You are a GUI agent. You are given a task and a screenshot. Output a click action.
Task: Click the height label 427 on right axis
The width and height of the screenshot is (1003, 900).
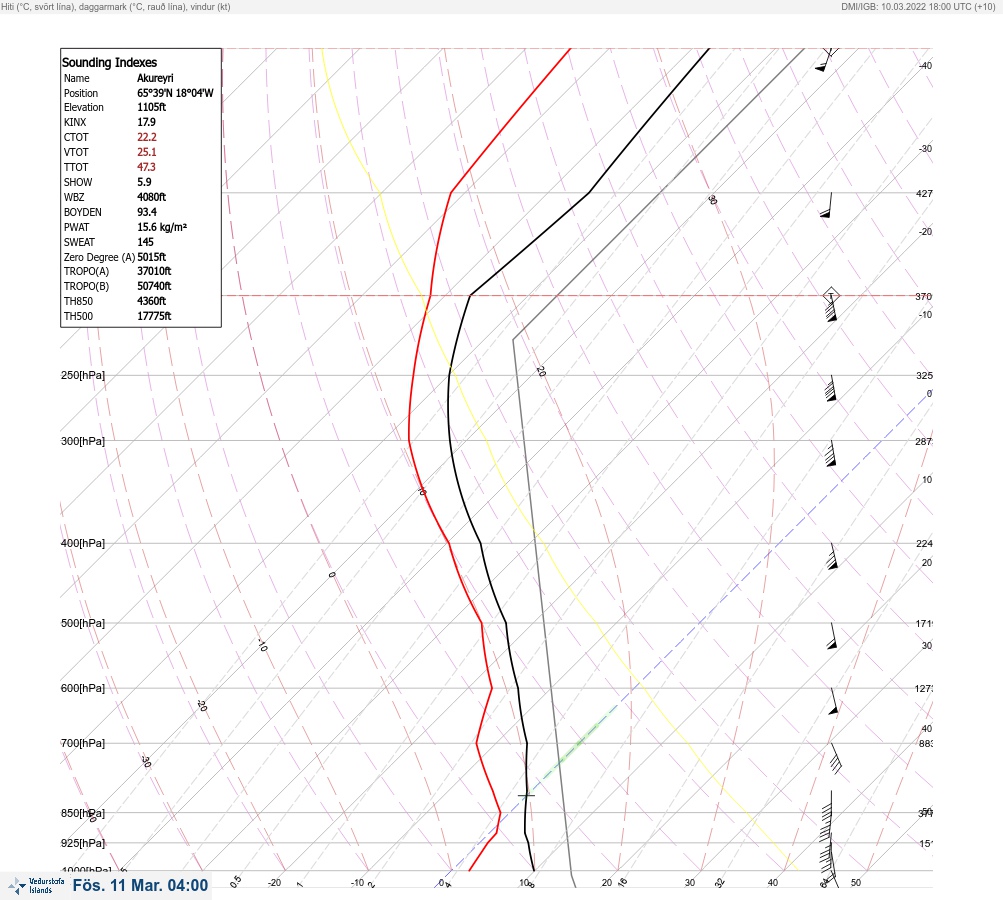pyautogui.click(x=924, y=194)
